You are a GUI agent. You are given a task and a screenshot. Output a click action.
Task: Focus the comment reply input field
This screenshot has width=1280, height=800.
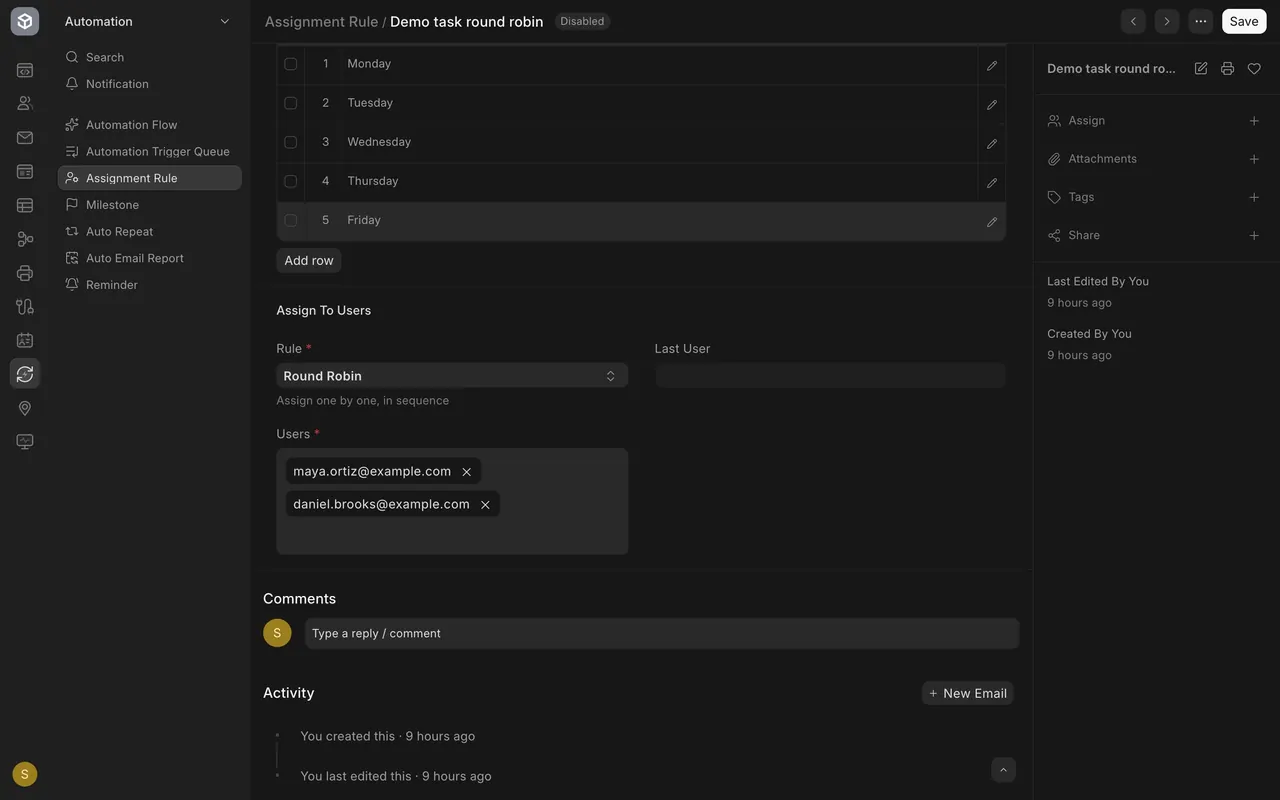tap(662, 633)
